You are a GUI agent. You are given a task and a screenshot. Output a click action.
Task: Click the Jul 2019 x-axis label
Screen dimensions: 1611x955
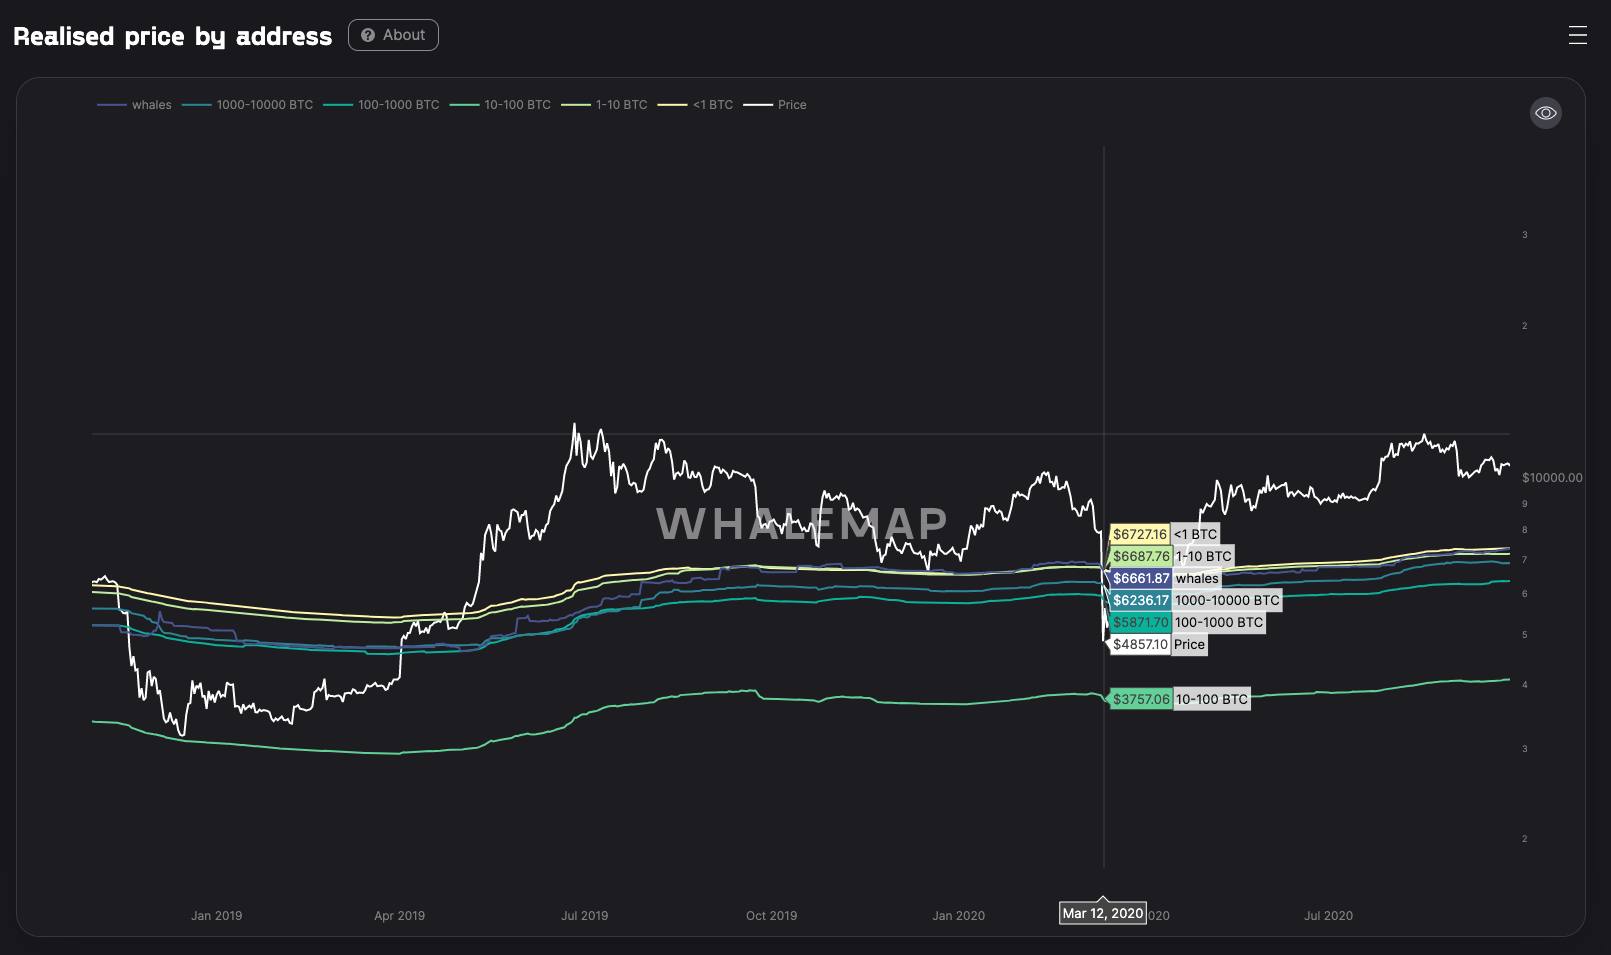click(x=584, y=915)
